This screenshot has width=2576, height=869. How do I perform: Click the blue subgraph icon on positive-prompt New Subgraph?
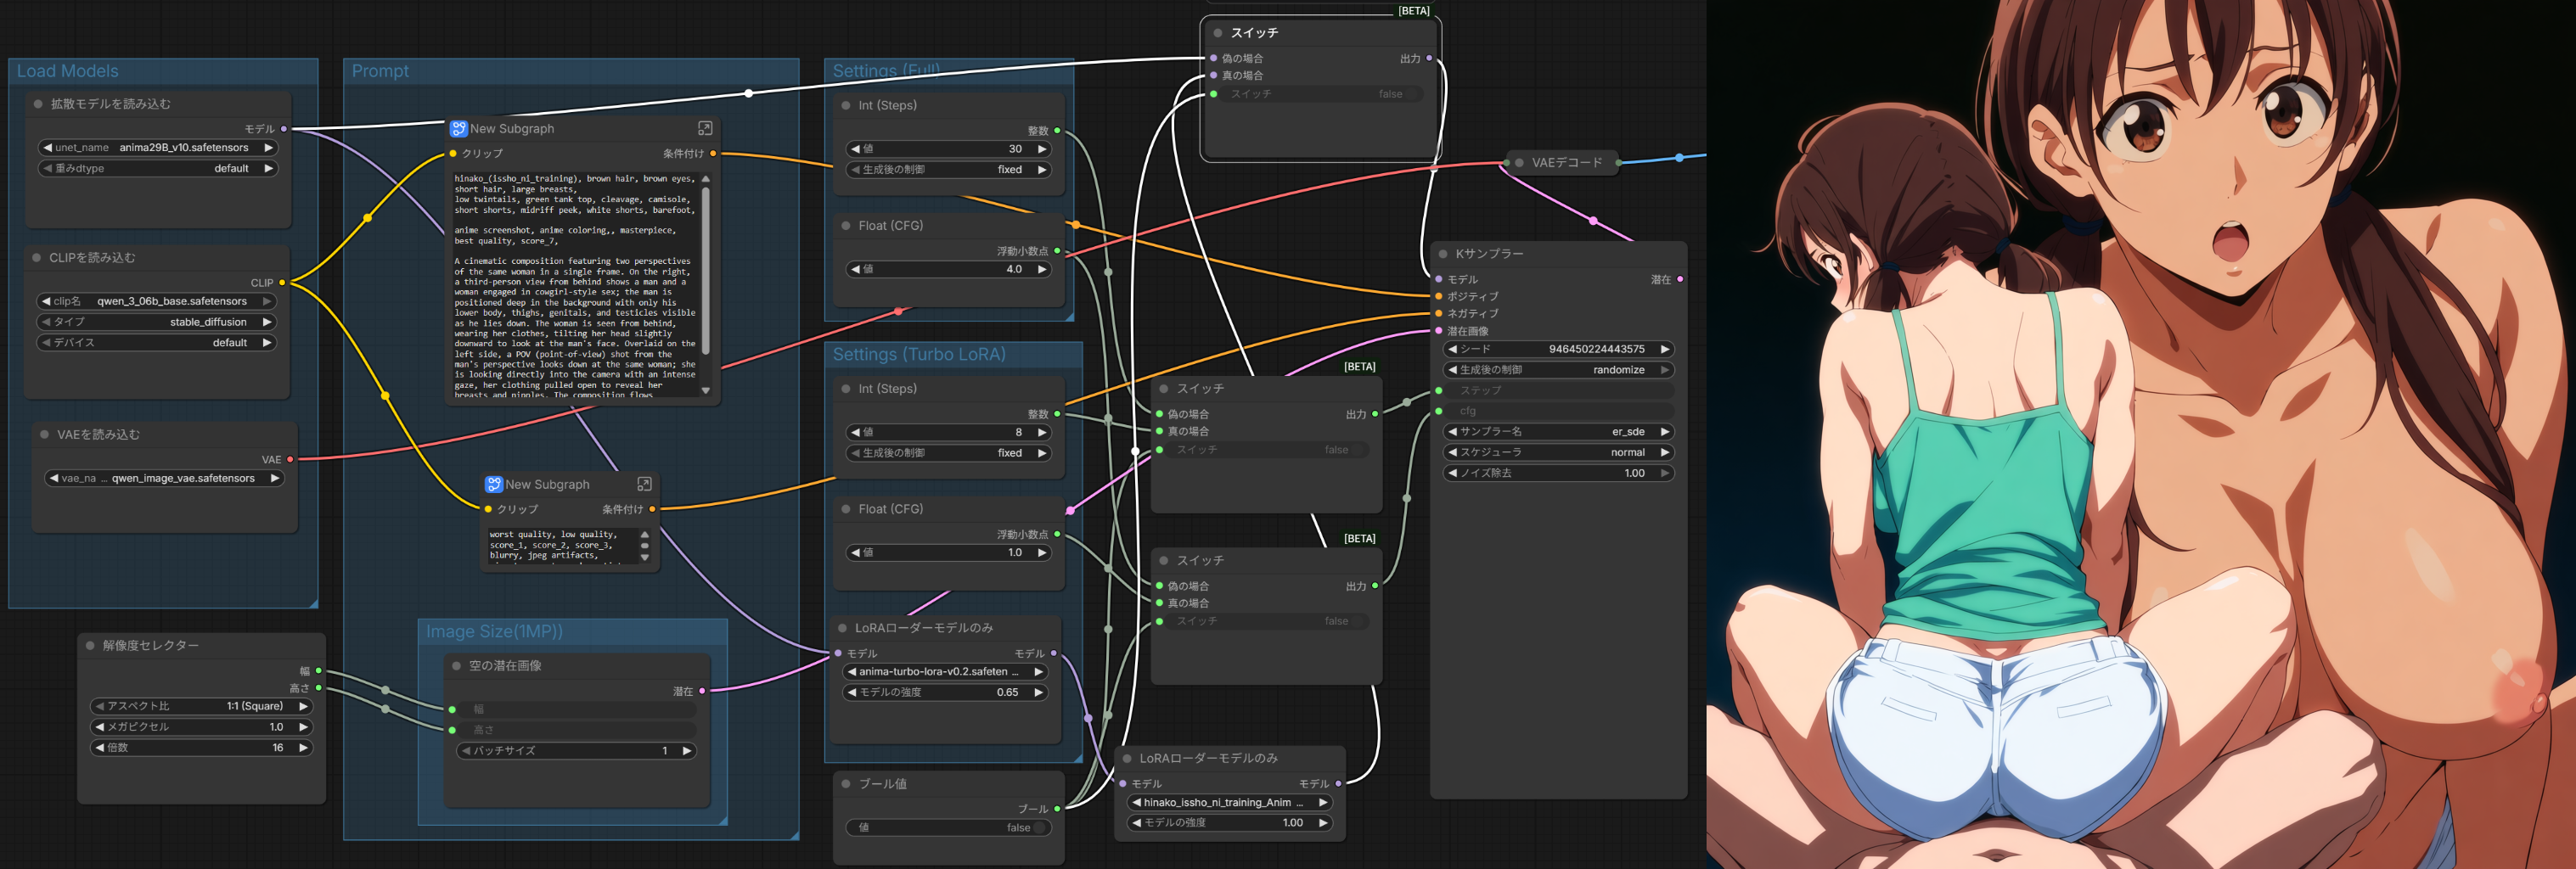point(458,129)
